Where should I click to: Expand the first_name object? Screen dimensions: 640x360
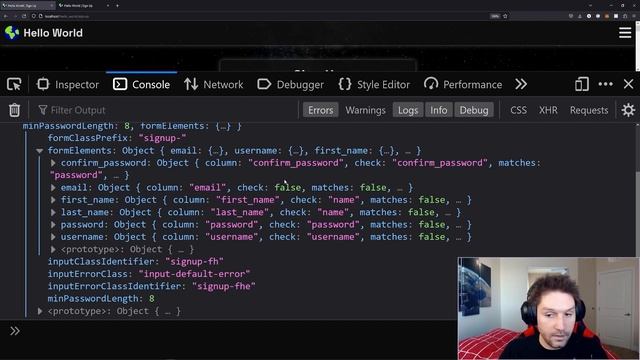pos(53,200)
